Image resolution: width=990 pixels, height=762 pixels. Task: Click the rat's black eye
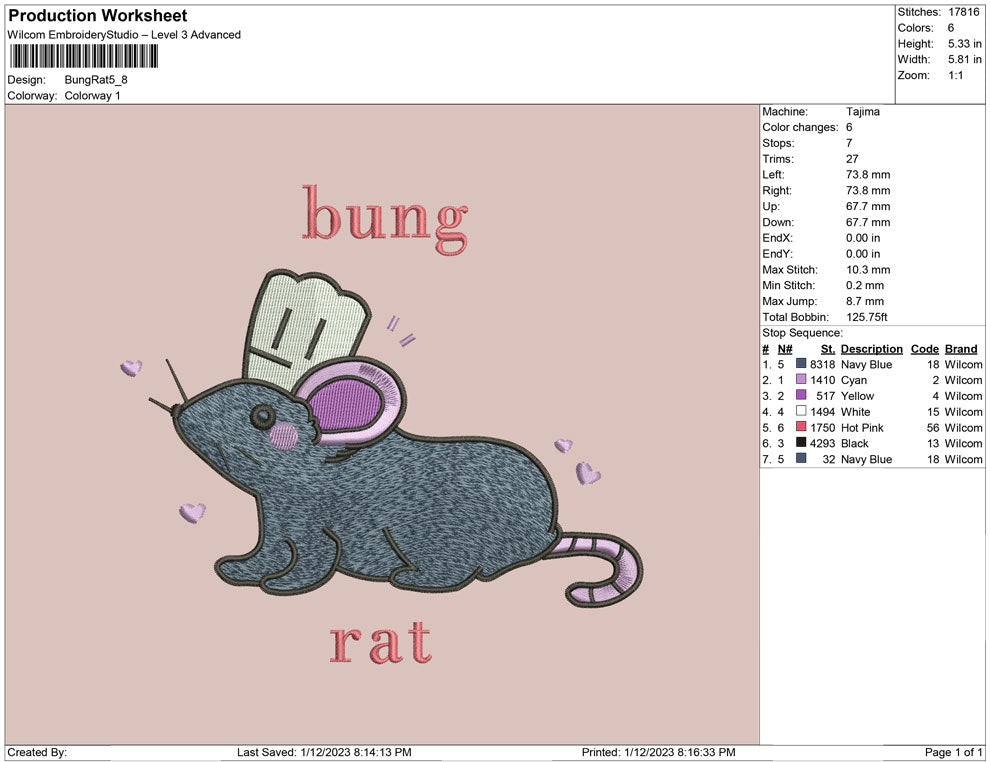262,414
